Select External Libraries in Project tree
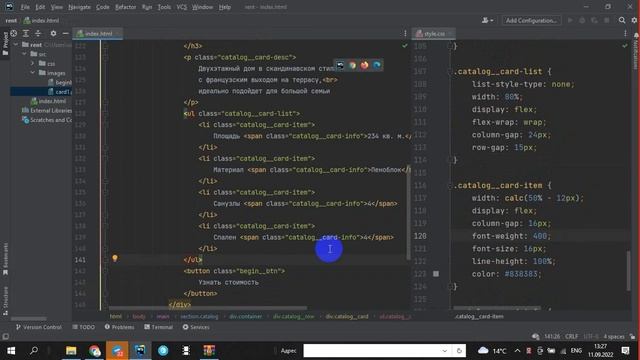Screen dimensions: 640x360 (x=47, y=110)
